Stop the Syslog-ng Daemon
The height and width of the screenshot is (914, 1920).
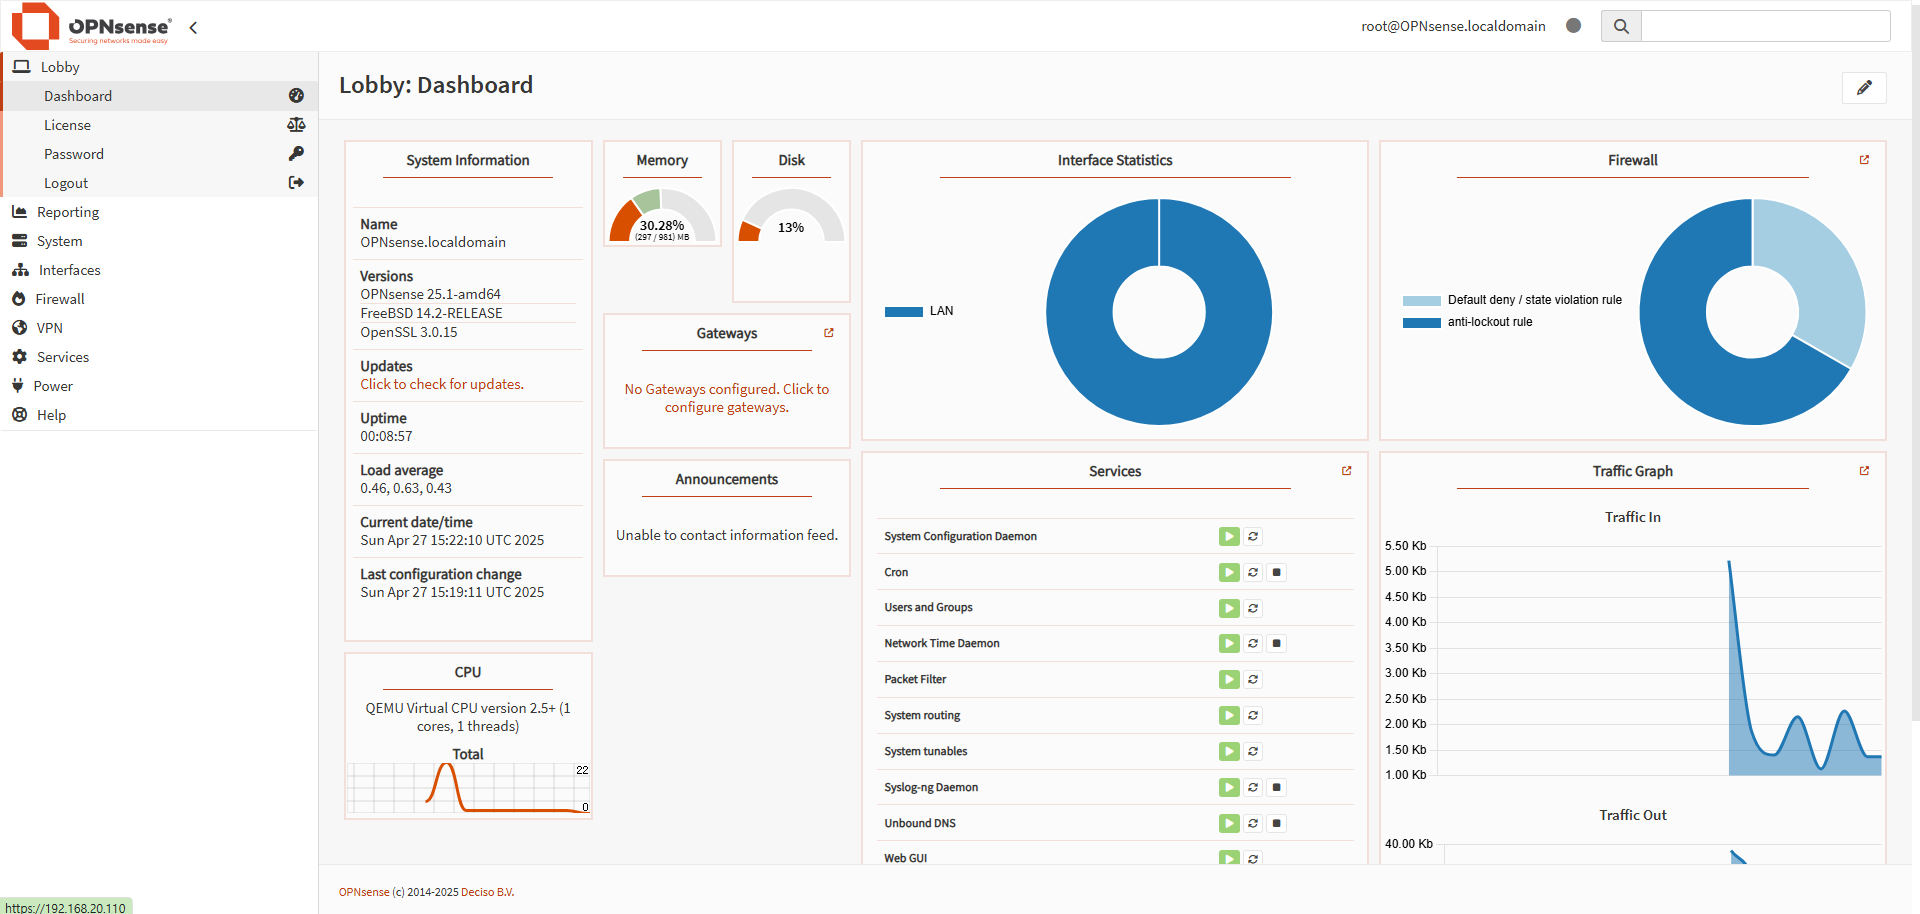pyautogui.click(x=1277, y=788)
